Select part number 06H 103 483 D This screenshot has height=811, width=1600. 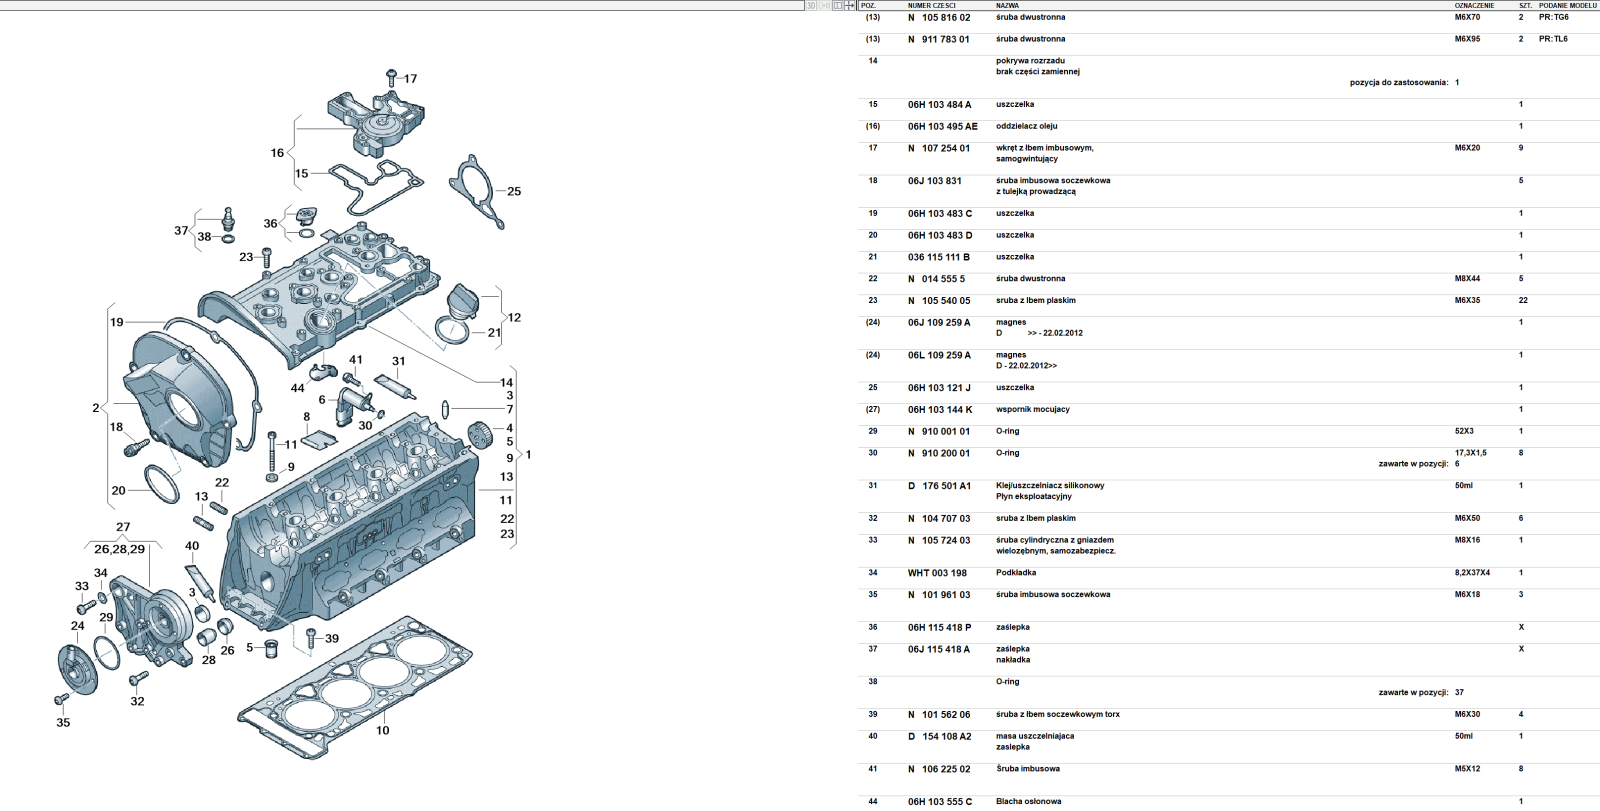[x=939, y=236]
